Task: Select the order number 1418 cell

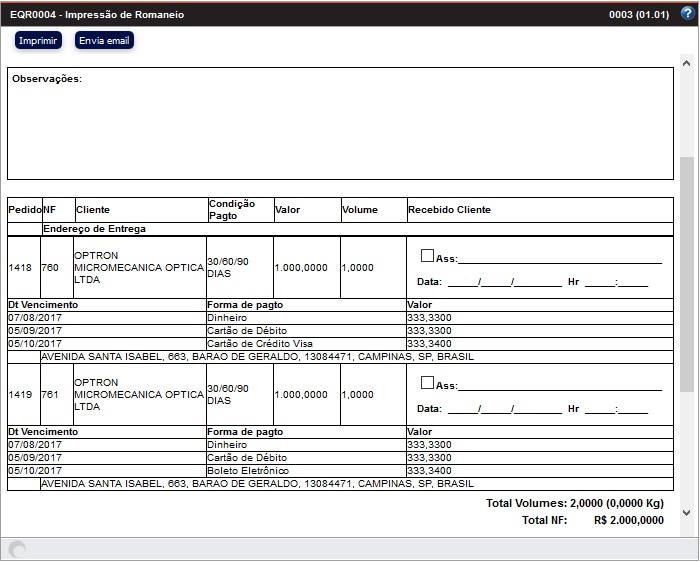Action: coord(21,268)
